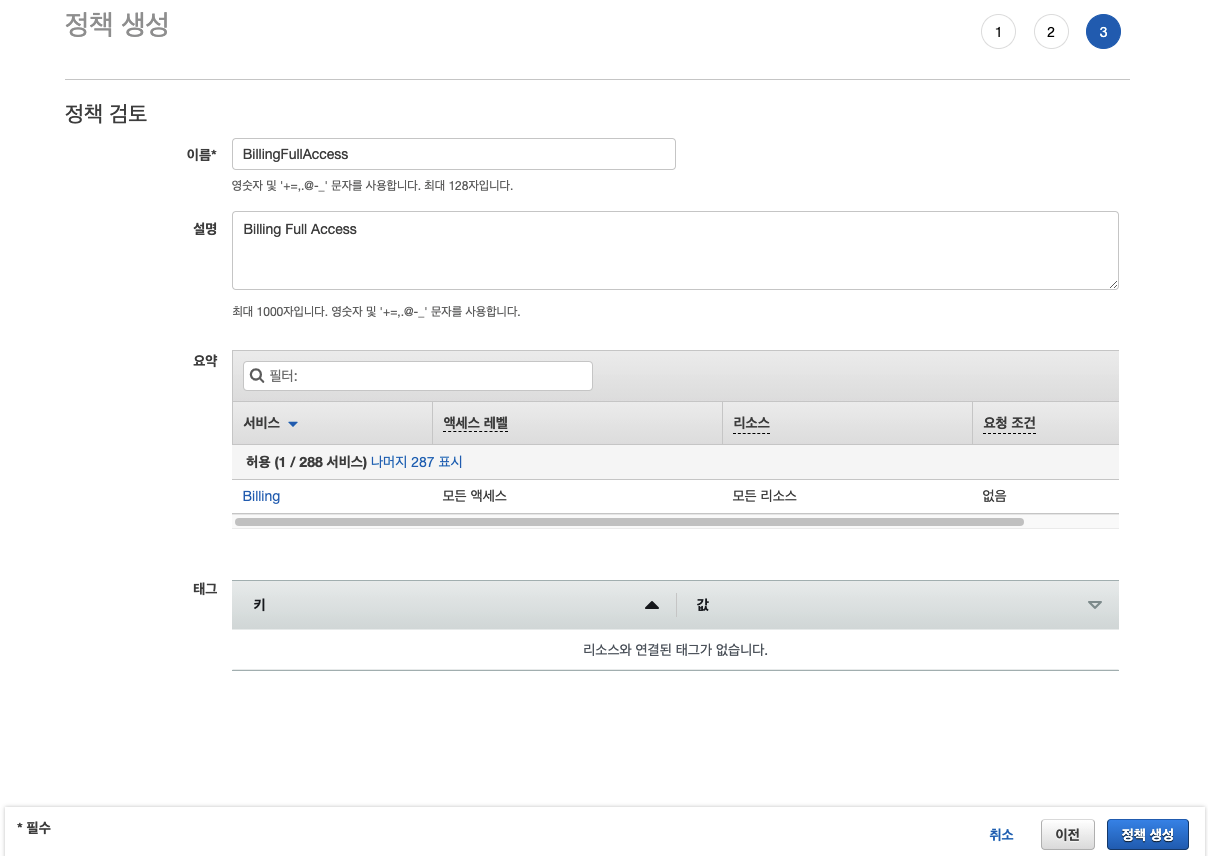Image resolution: width=1208 pixels, height=856 pixels.
Task: Sort tags by the 값 column
Action: (x=898, y=605)
